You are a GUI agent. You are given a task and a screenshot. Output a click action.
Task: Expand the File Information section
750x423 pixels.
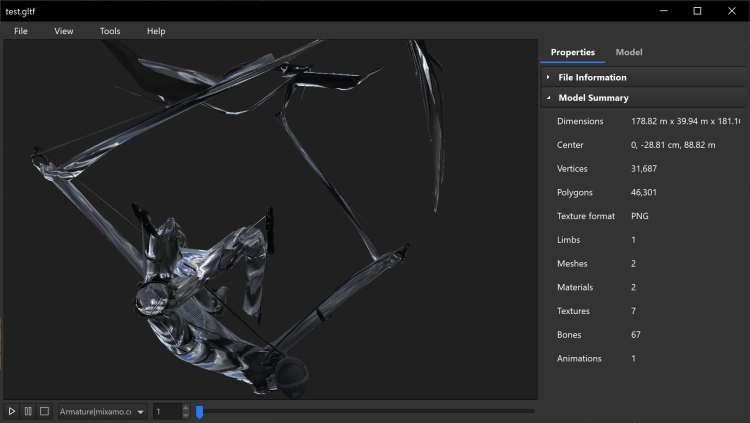point(592,77)
